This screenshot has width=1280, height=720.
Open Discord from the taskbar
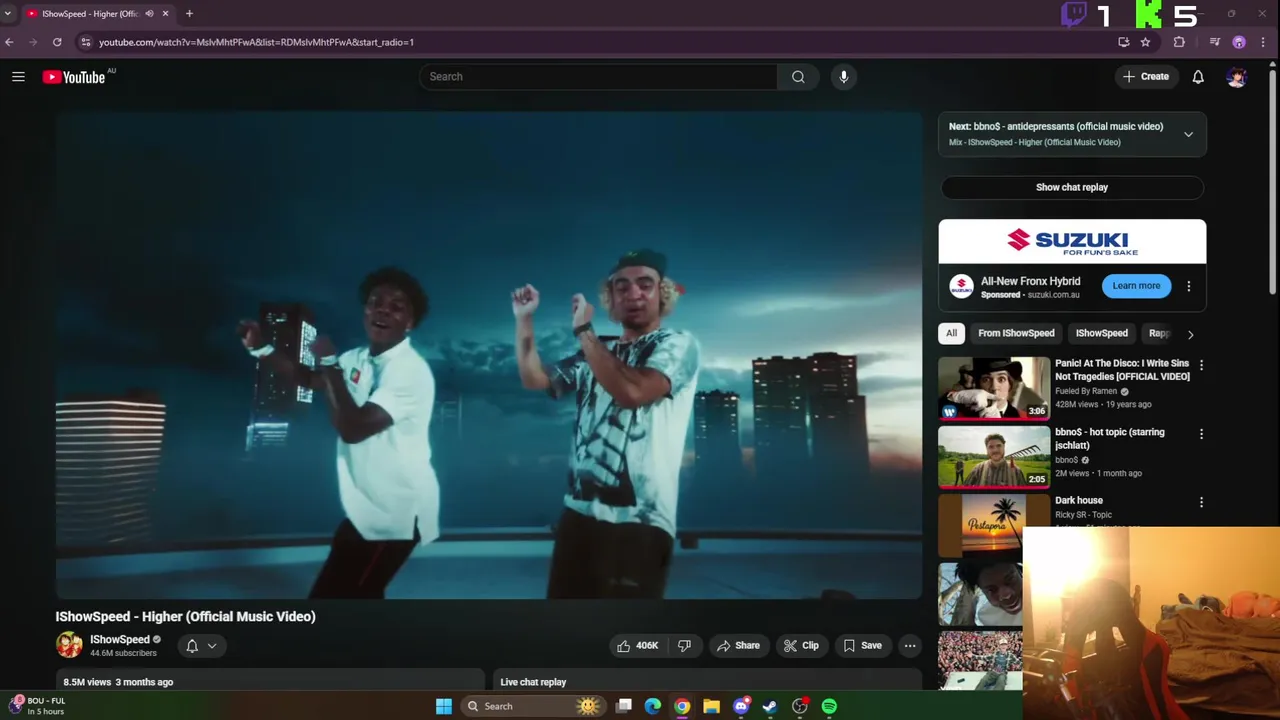pos(741,706)
